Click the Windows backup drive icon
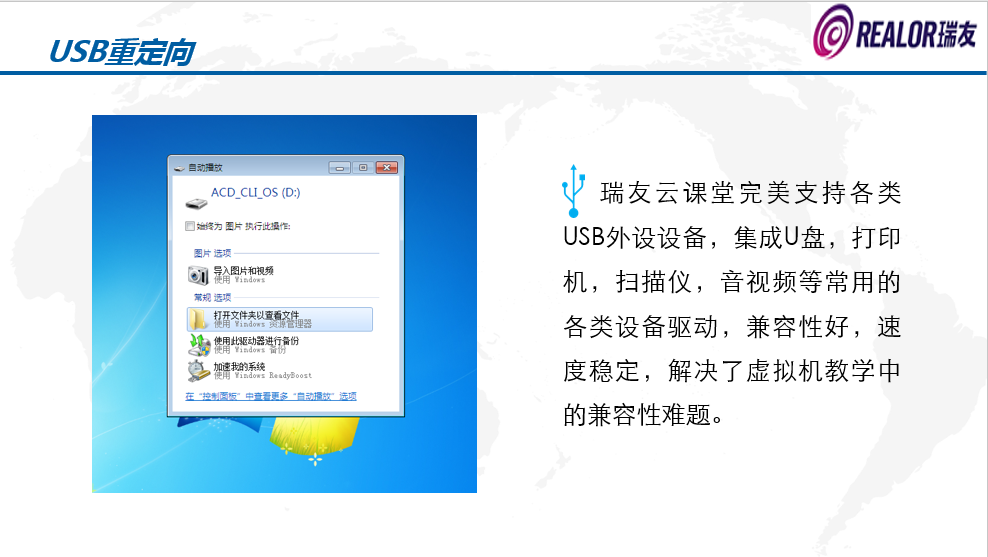 pos(198,345)
